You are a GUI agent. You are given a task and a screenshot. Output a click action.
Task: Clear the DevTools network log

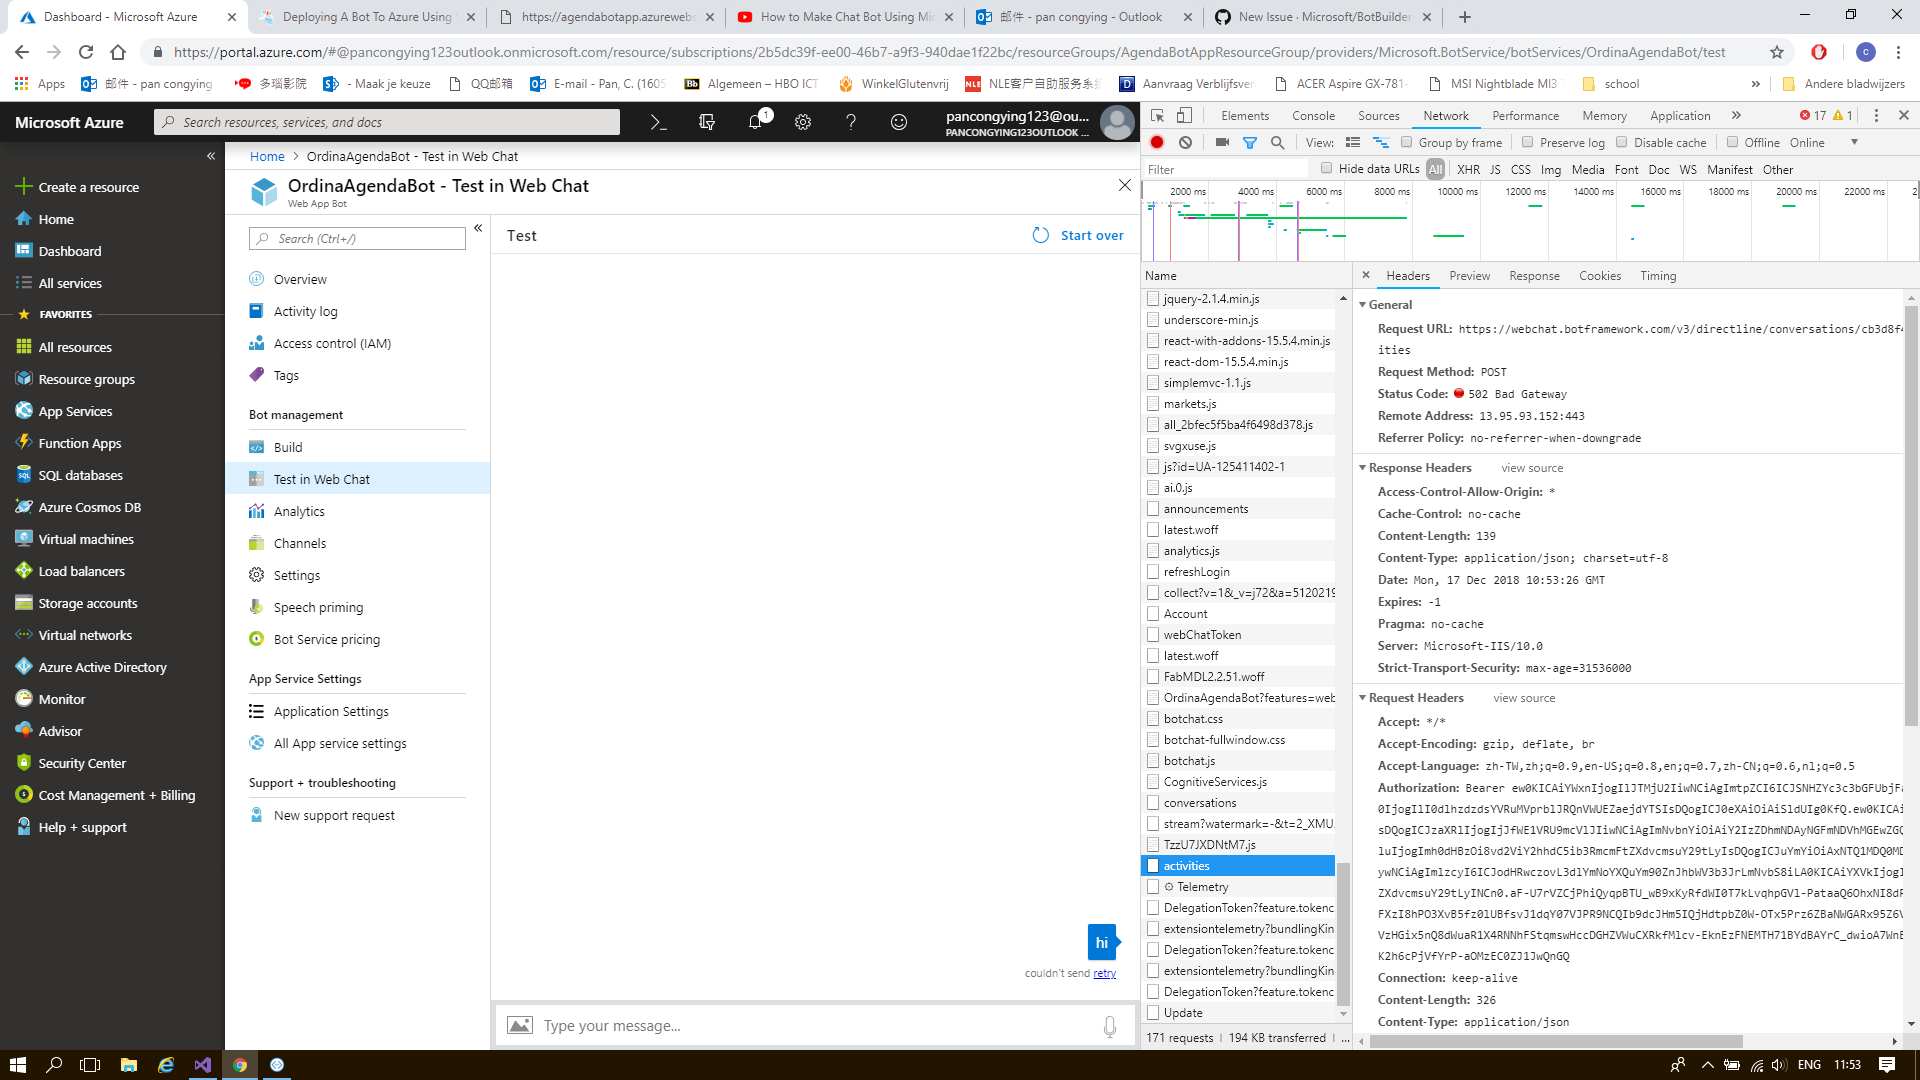[x=1185, y=143]
